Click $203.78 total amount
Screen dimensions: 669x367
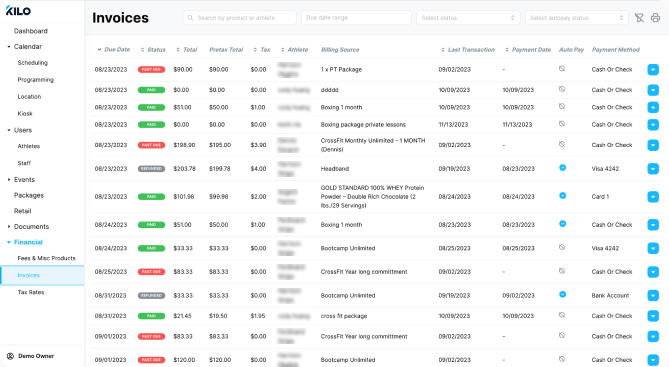[x=184, y=169]
